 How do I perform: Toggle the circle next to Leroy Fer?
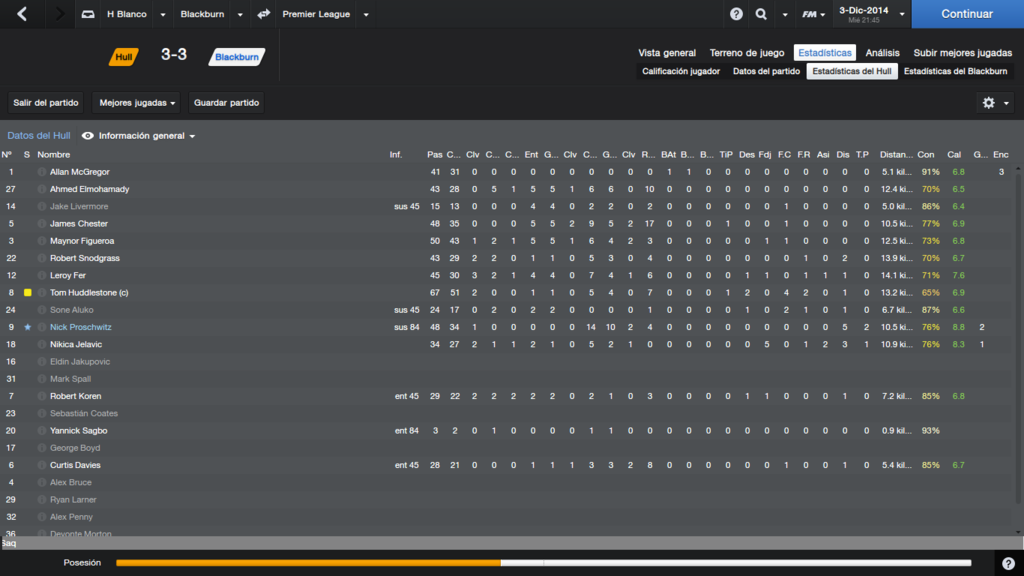[x=42, y=276]
